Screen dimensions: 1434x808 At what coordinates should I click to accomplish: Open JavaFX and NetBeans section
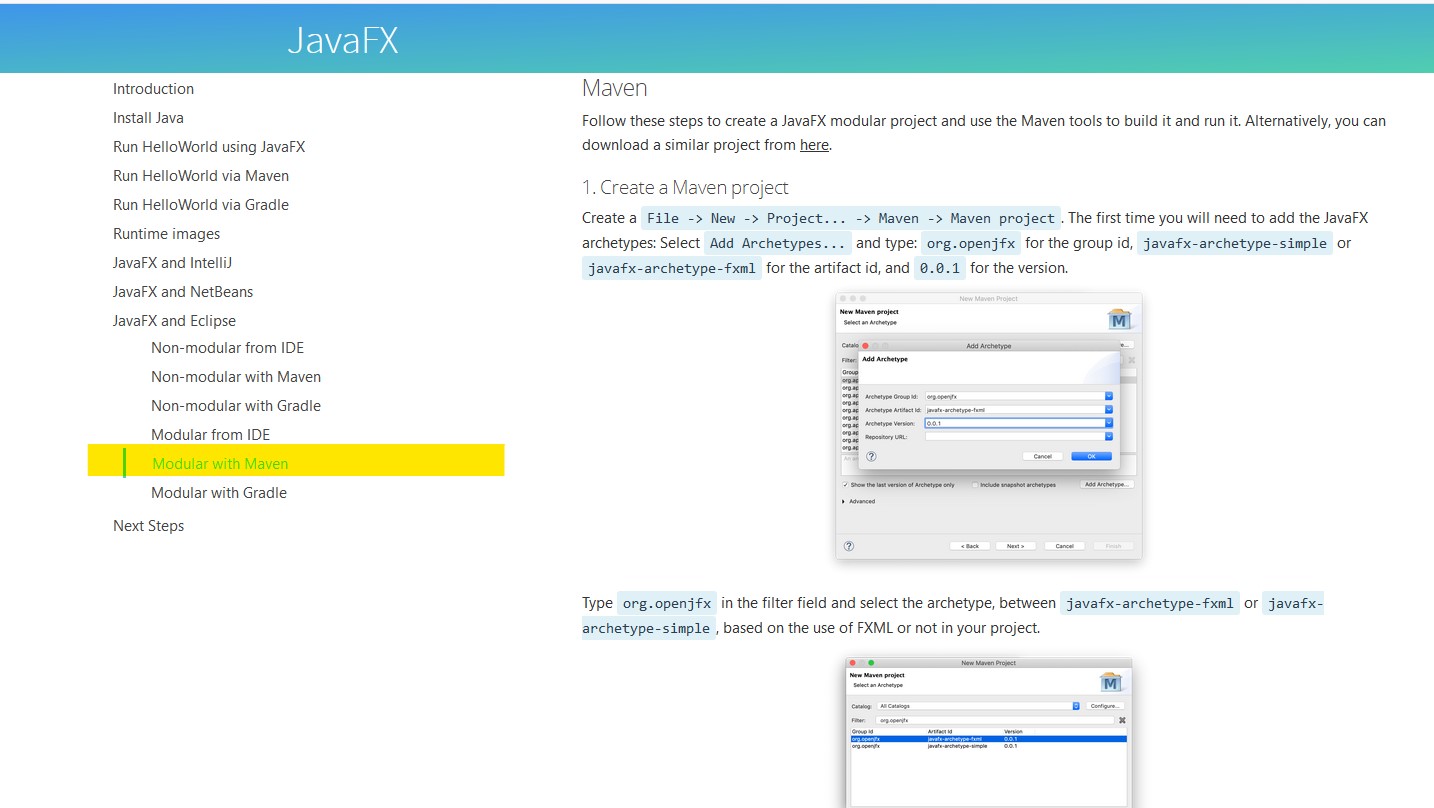pyautogui.click(x=183, y=292)
